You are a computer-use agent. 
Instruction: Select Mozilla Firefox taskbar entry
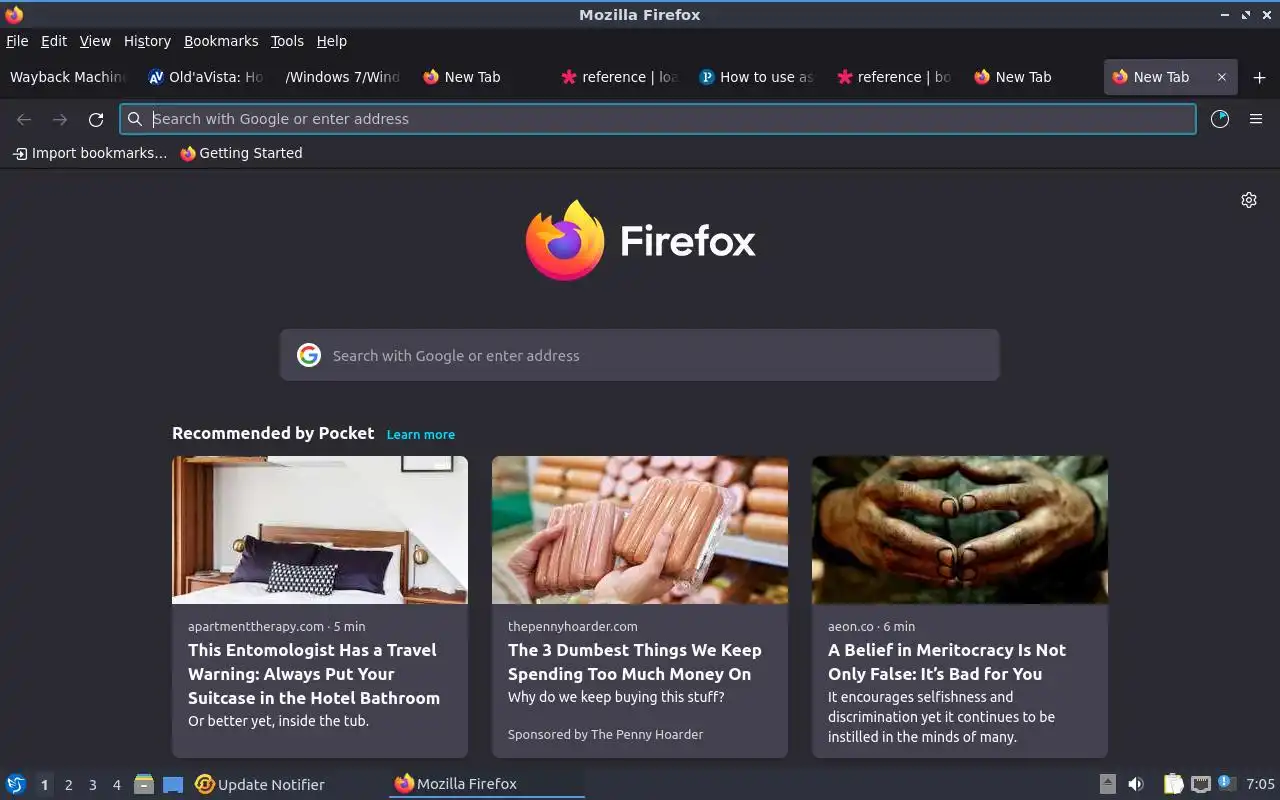coord(487,784)
